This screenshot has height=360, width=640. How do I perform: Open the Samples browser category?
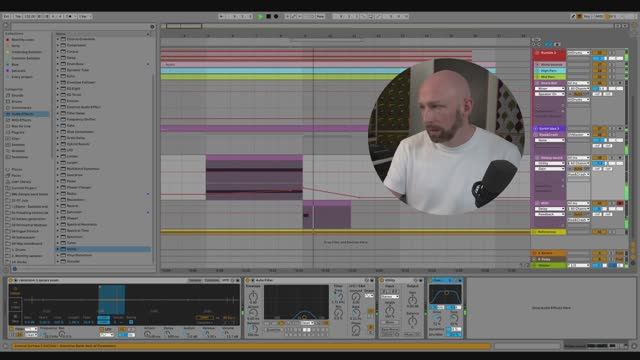18,144
